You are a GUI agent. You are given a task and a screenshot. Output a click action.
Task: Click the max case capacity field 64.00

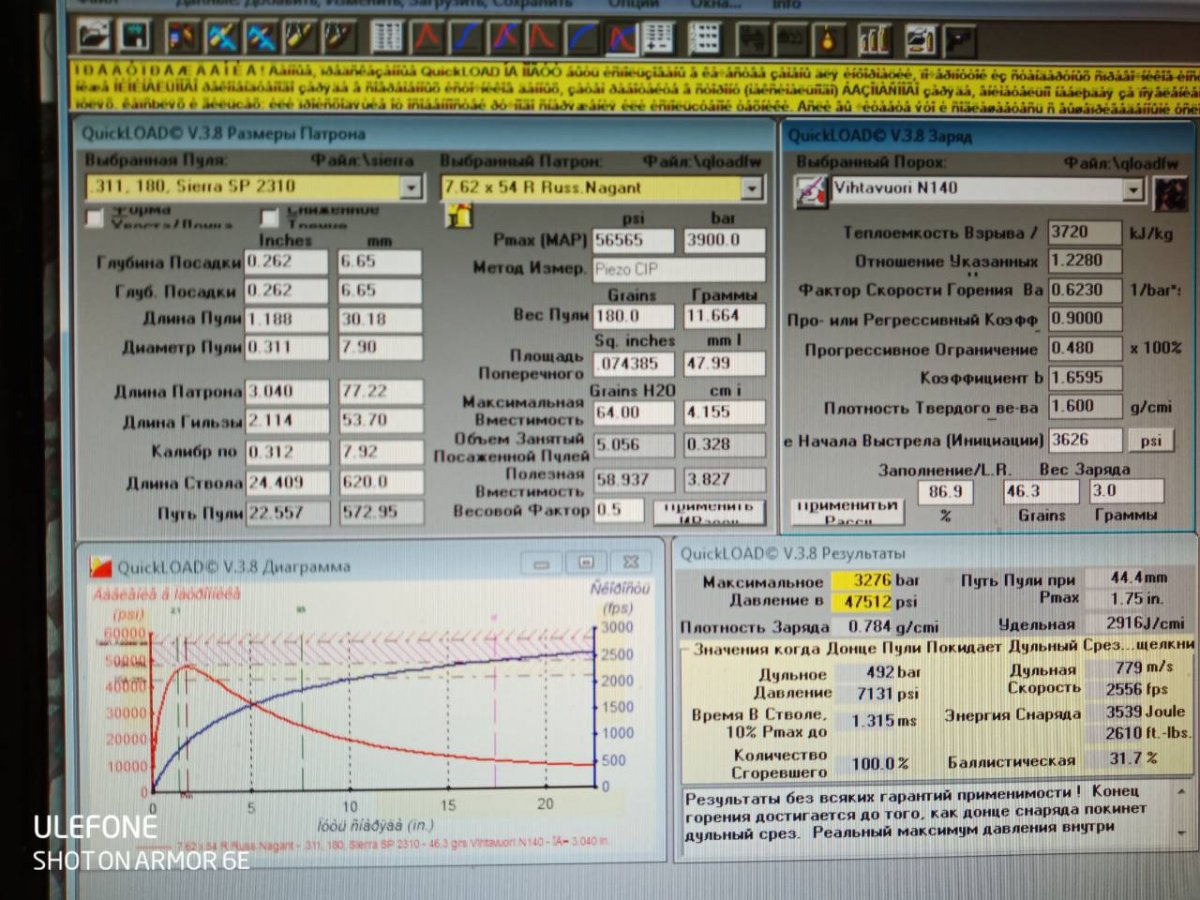(633, 412)
